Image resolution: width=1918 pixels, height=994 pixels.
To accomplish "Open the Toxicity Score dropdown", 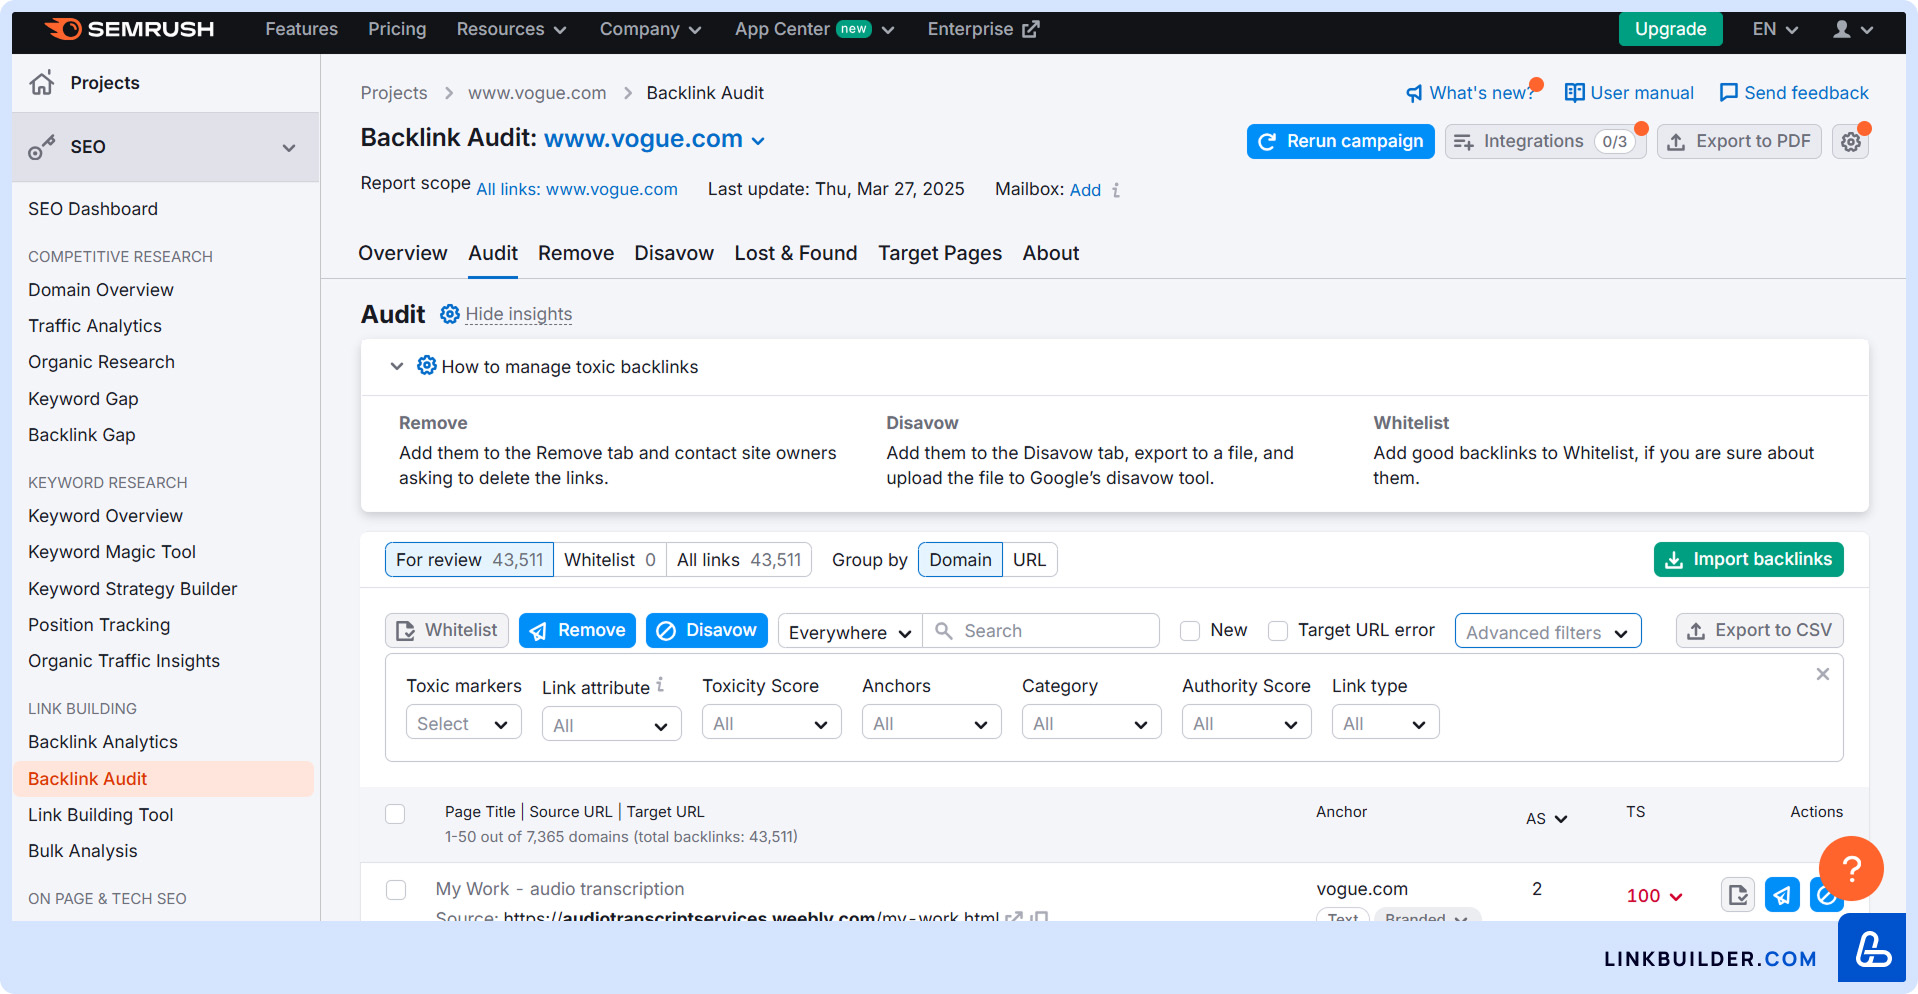I will coord(771,723).
